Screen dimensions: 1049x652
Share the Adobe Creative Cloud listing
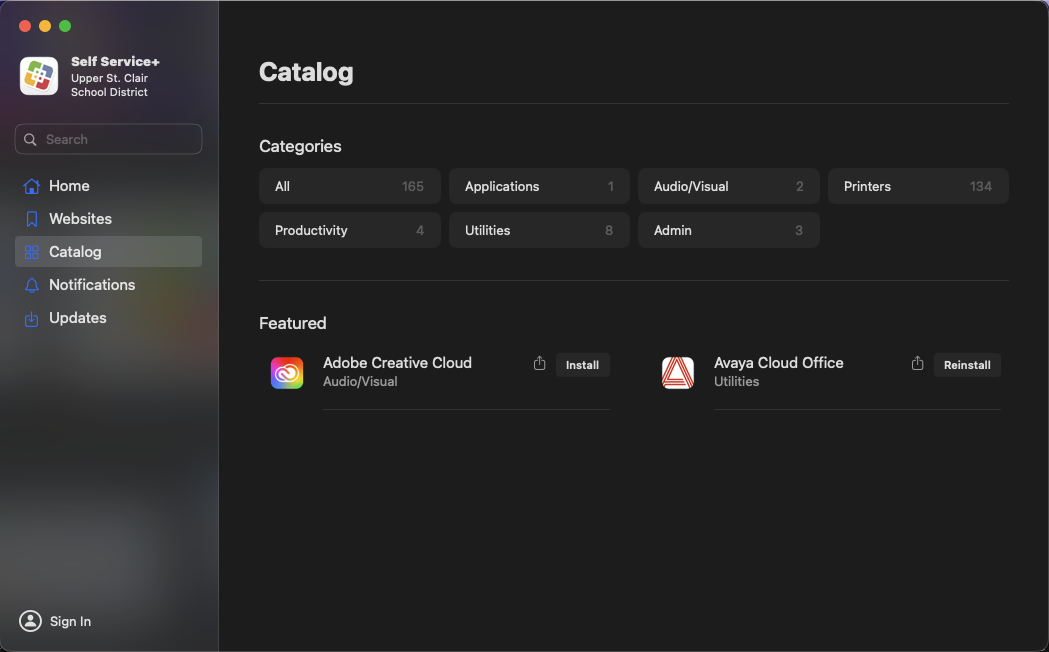click(540, 364)
